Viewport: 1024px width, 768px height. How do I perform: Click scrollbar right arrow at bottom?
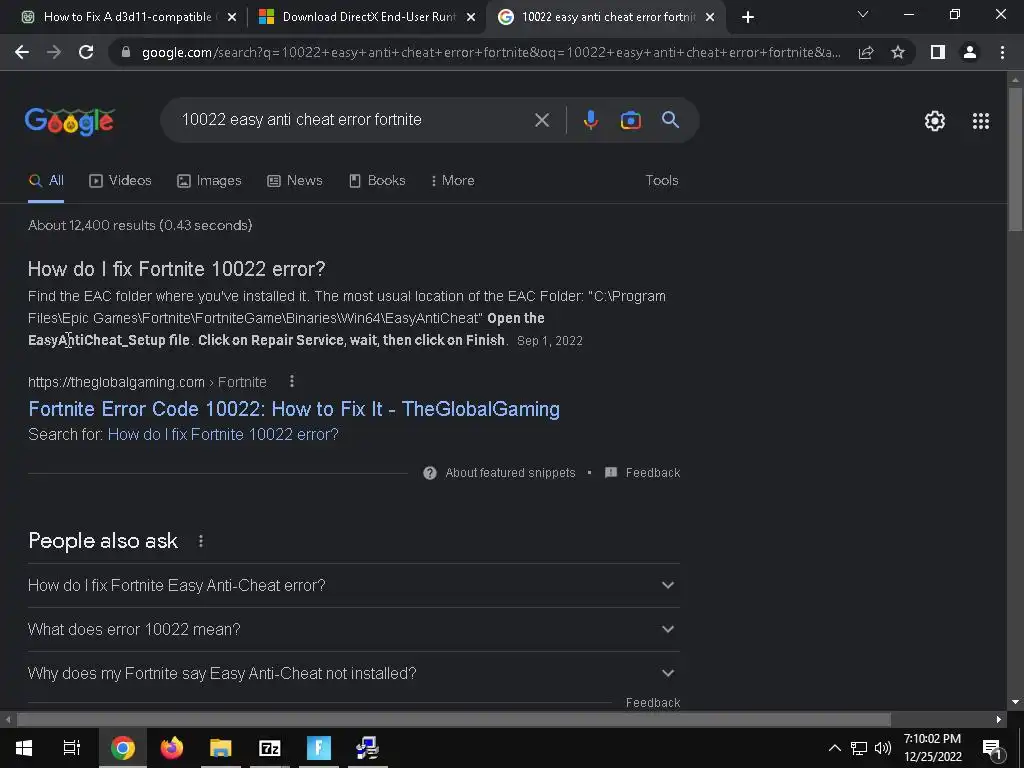999,720
